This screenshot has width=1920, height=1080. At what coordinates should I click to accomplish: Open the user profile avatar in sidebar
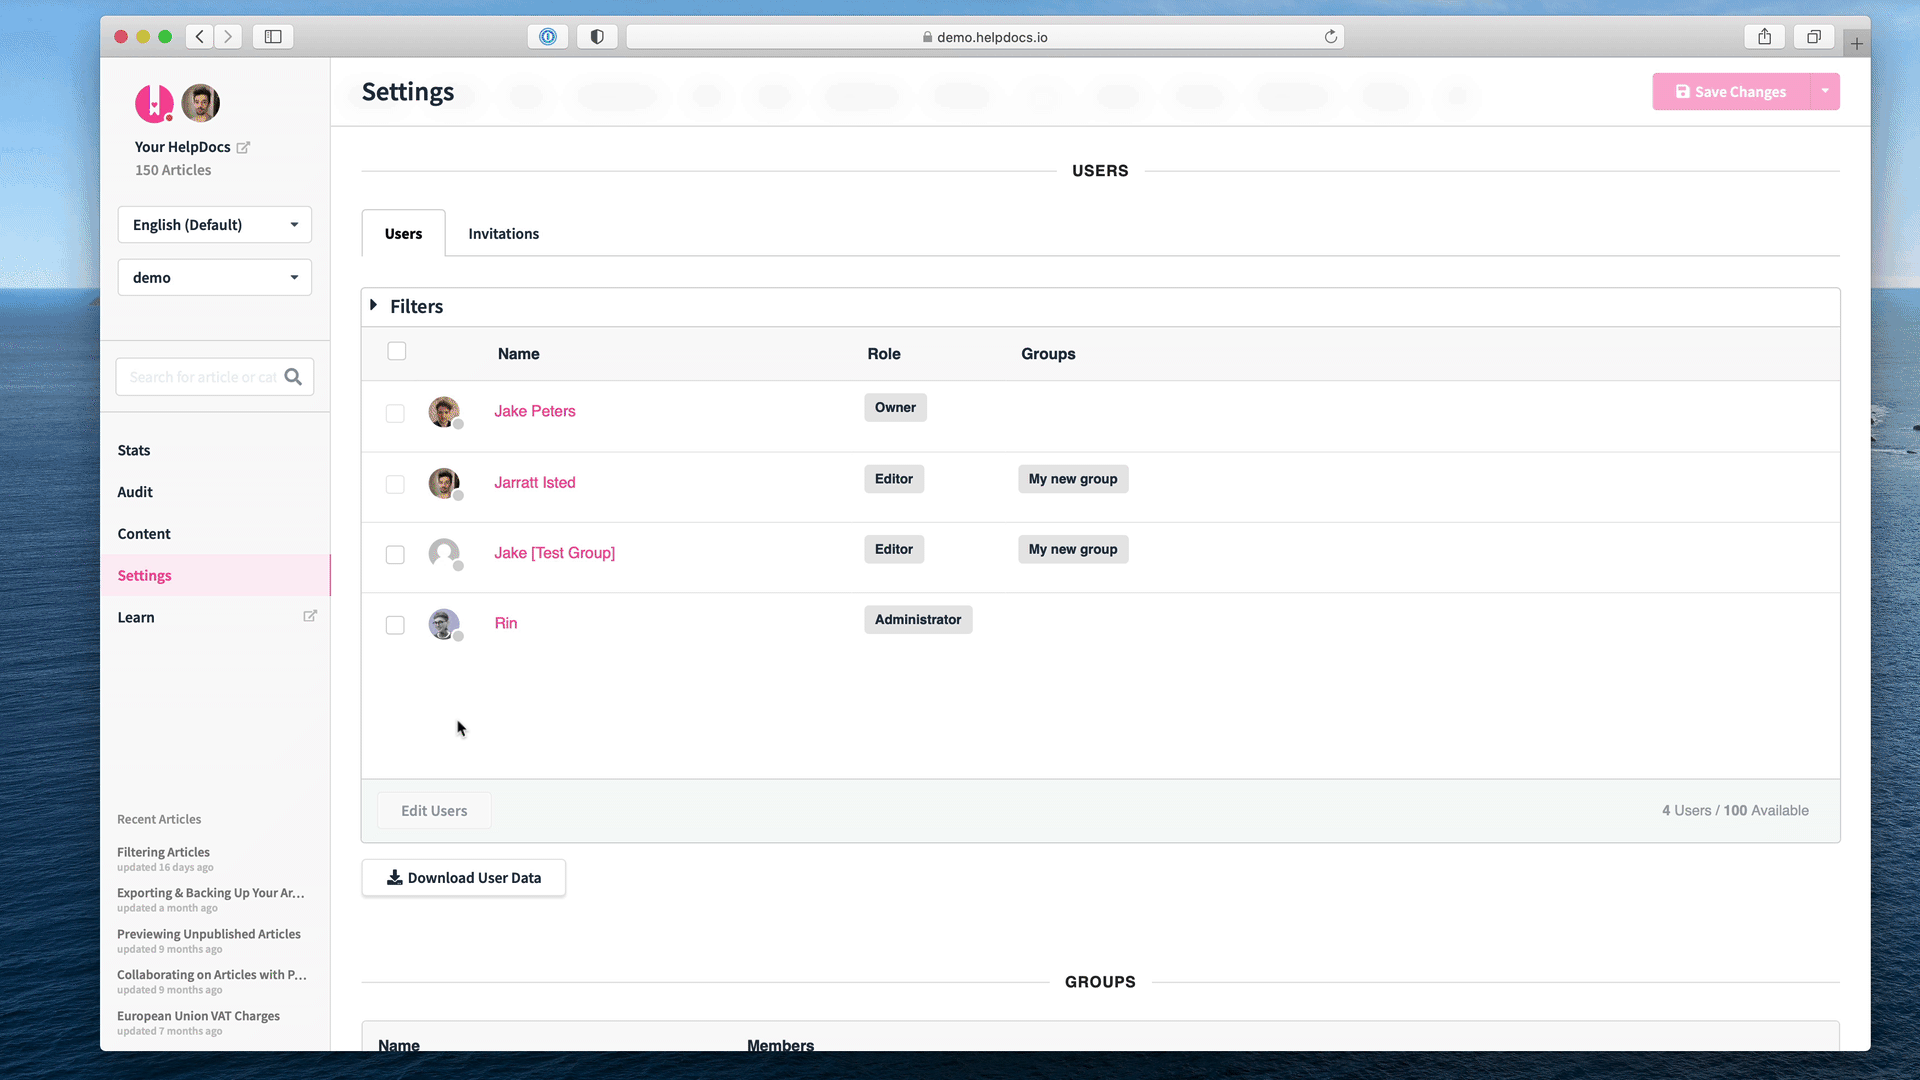coord(200,103)
